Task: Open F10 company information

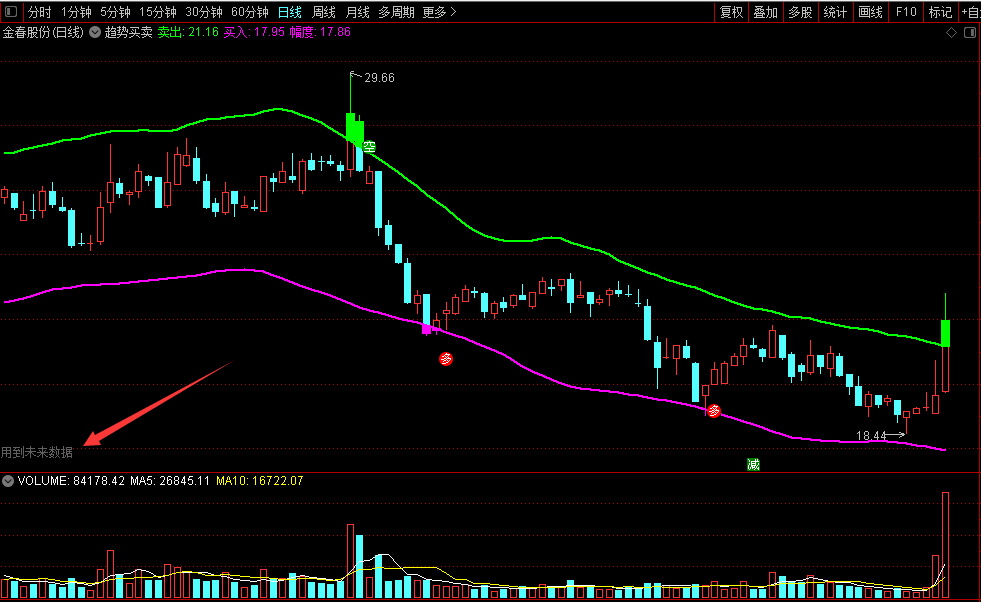Action: coord(905,12)
